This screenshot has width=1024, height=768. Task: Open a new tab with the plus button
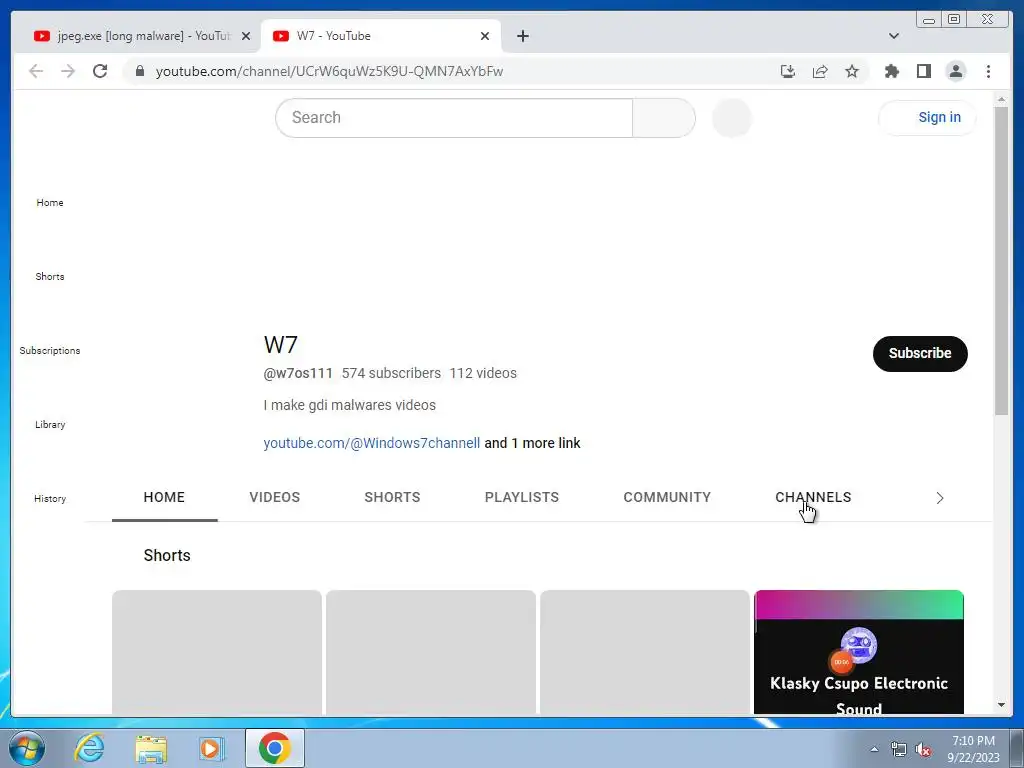[x=522, y=36]
